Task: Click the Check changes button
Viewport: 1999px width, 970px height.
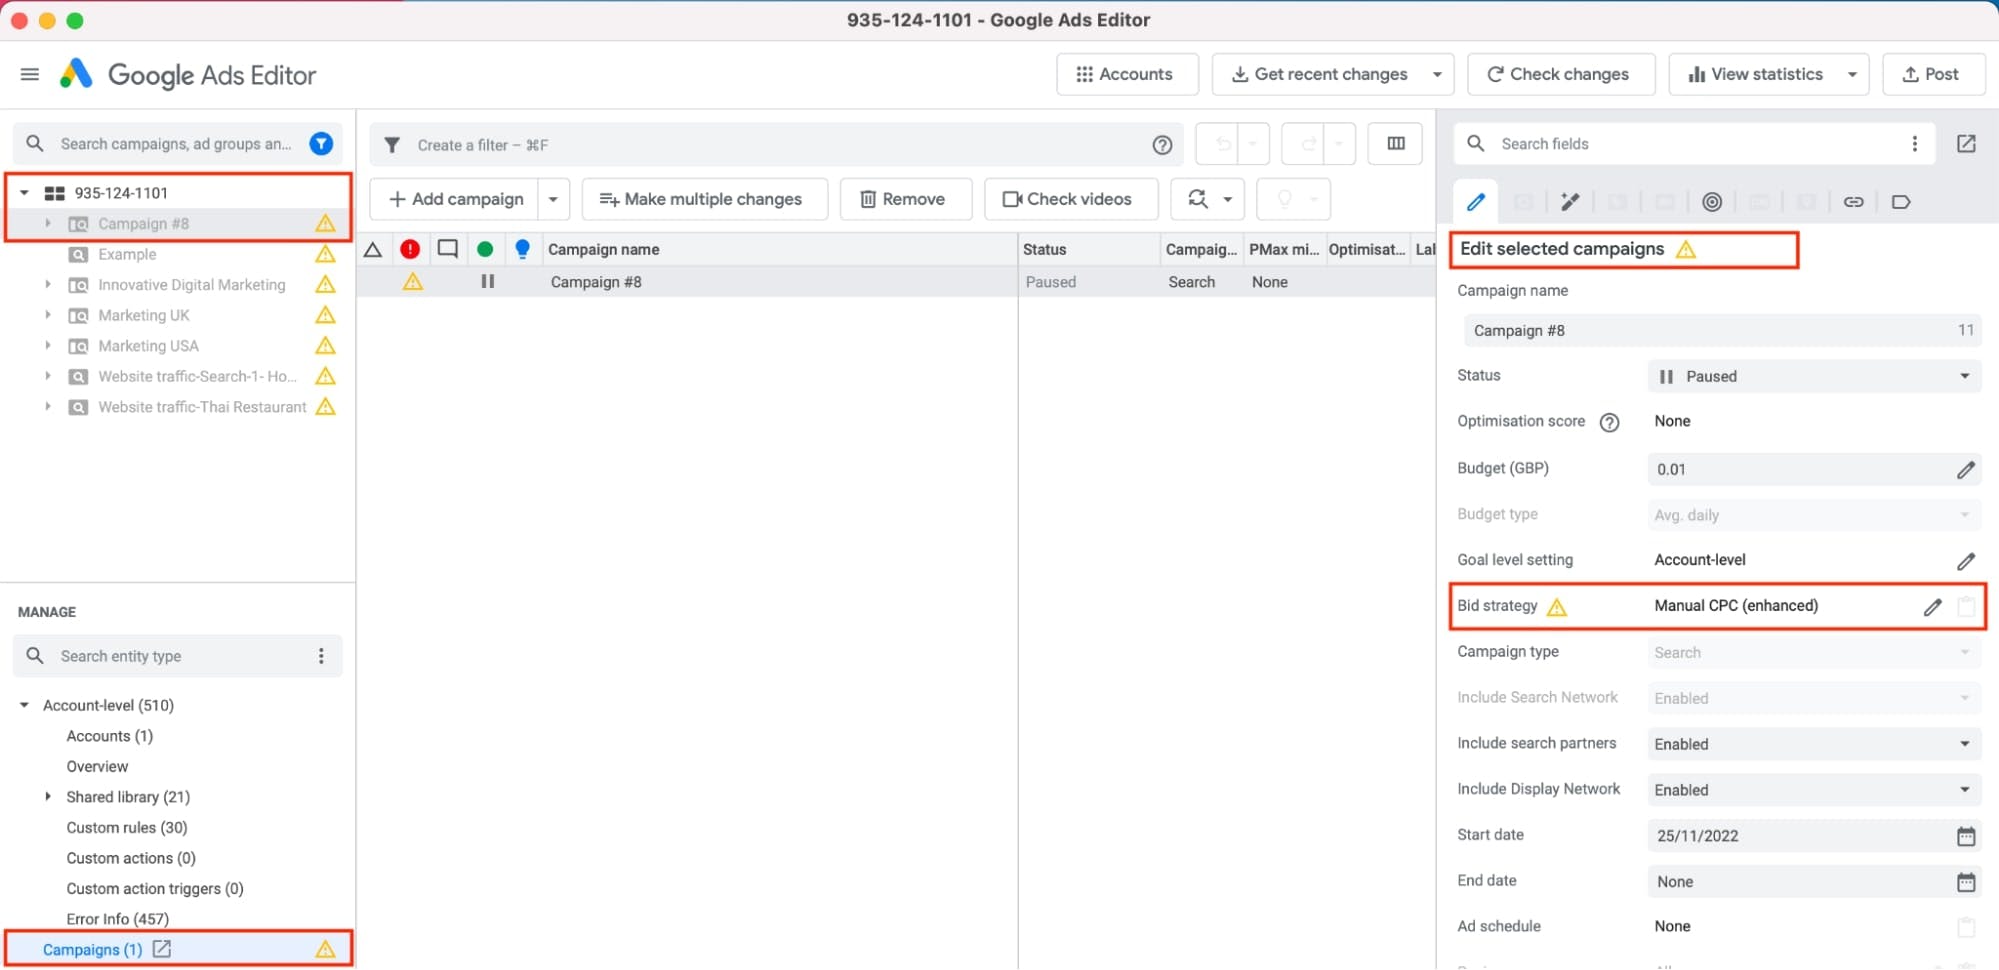Action: click(x=1560, y=73)
